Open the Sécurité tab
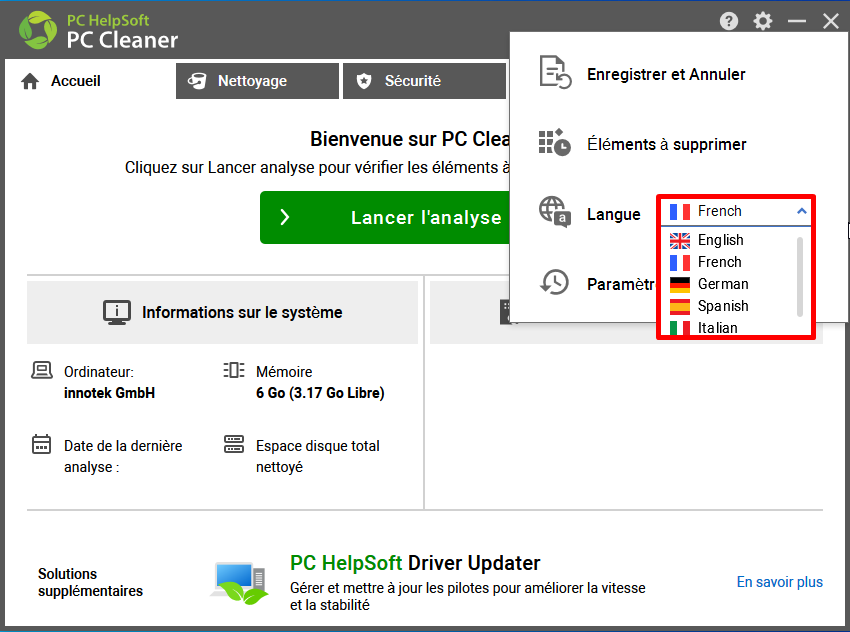The height and width of the screenshot is (632, 850). pyautogui.click(x=423, y=81)
